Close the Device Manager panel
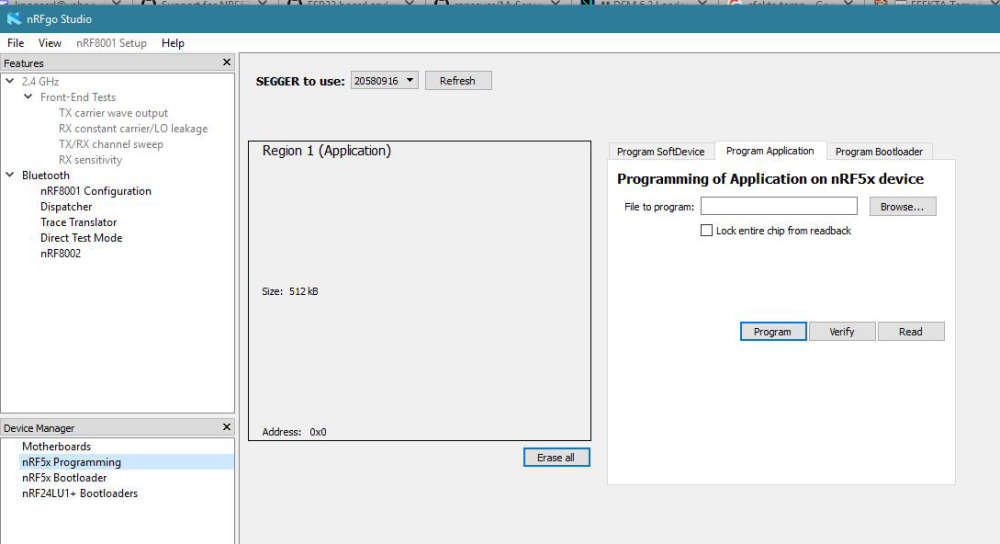The image size is (1000, 544). 226,428
